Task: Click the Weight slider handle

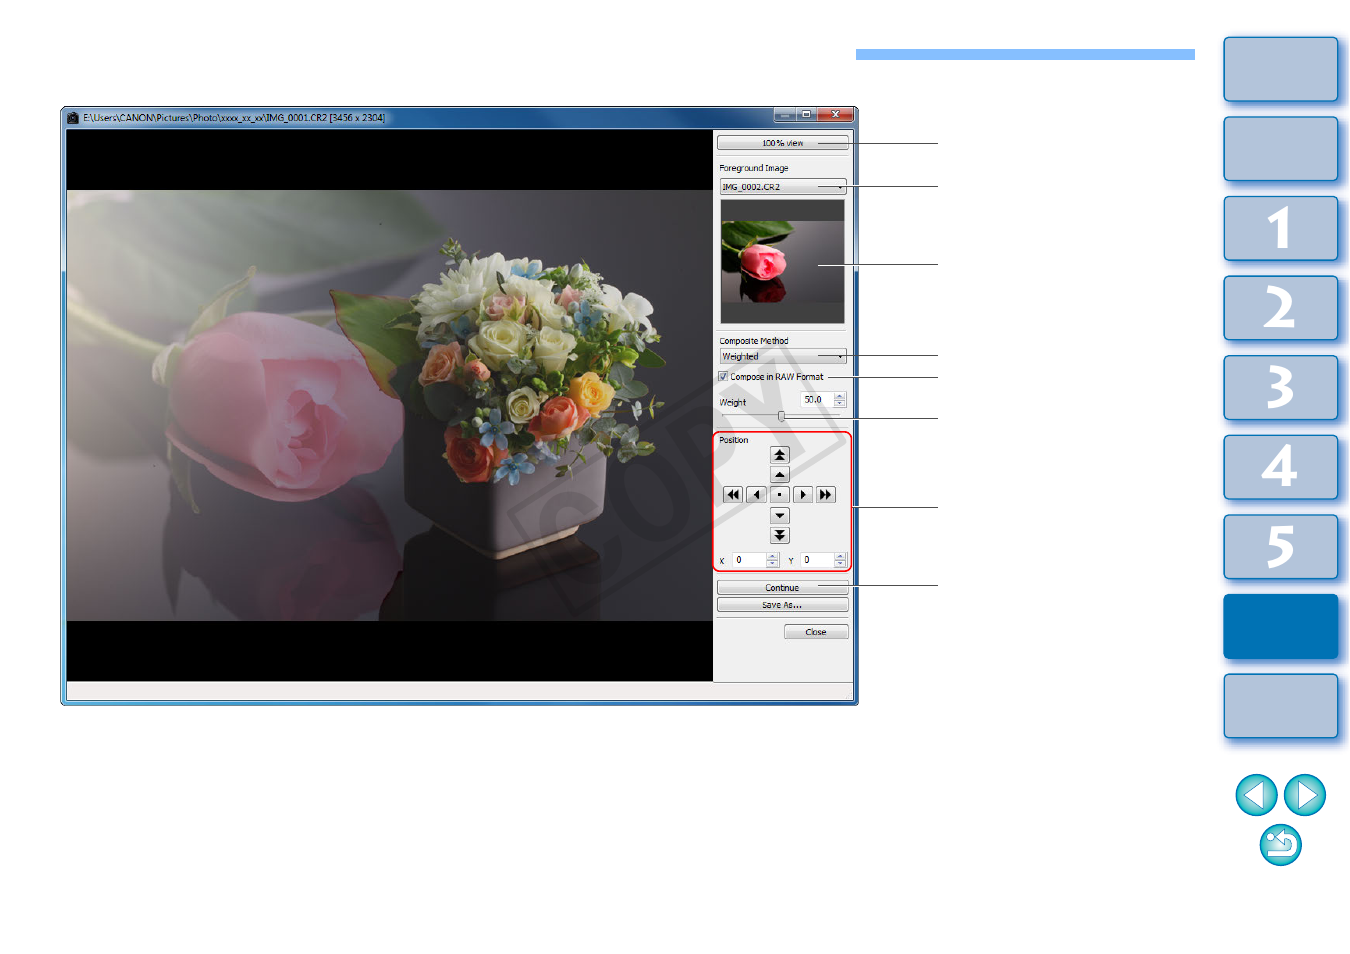Action: [781, 416]
